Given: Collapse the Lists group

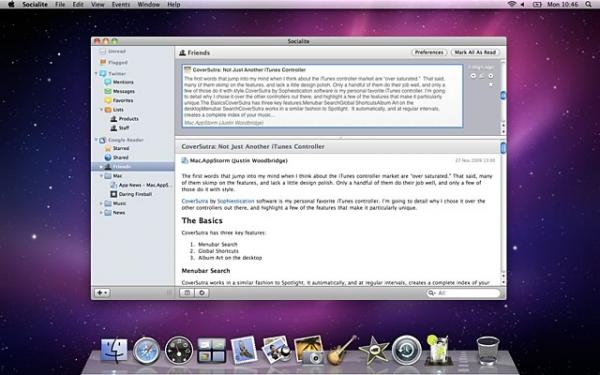Looking at the screenshot, I should tap(101, 109).
